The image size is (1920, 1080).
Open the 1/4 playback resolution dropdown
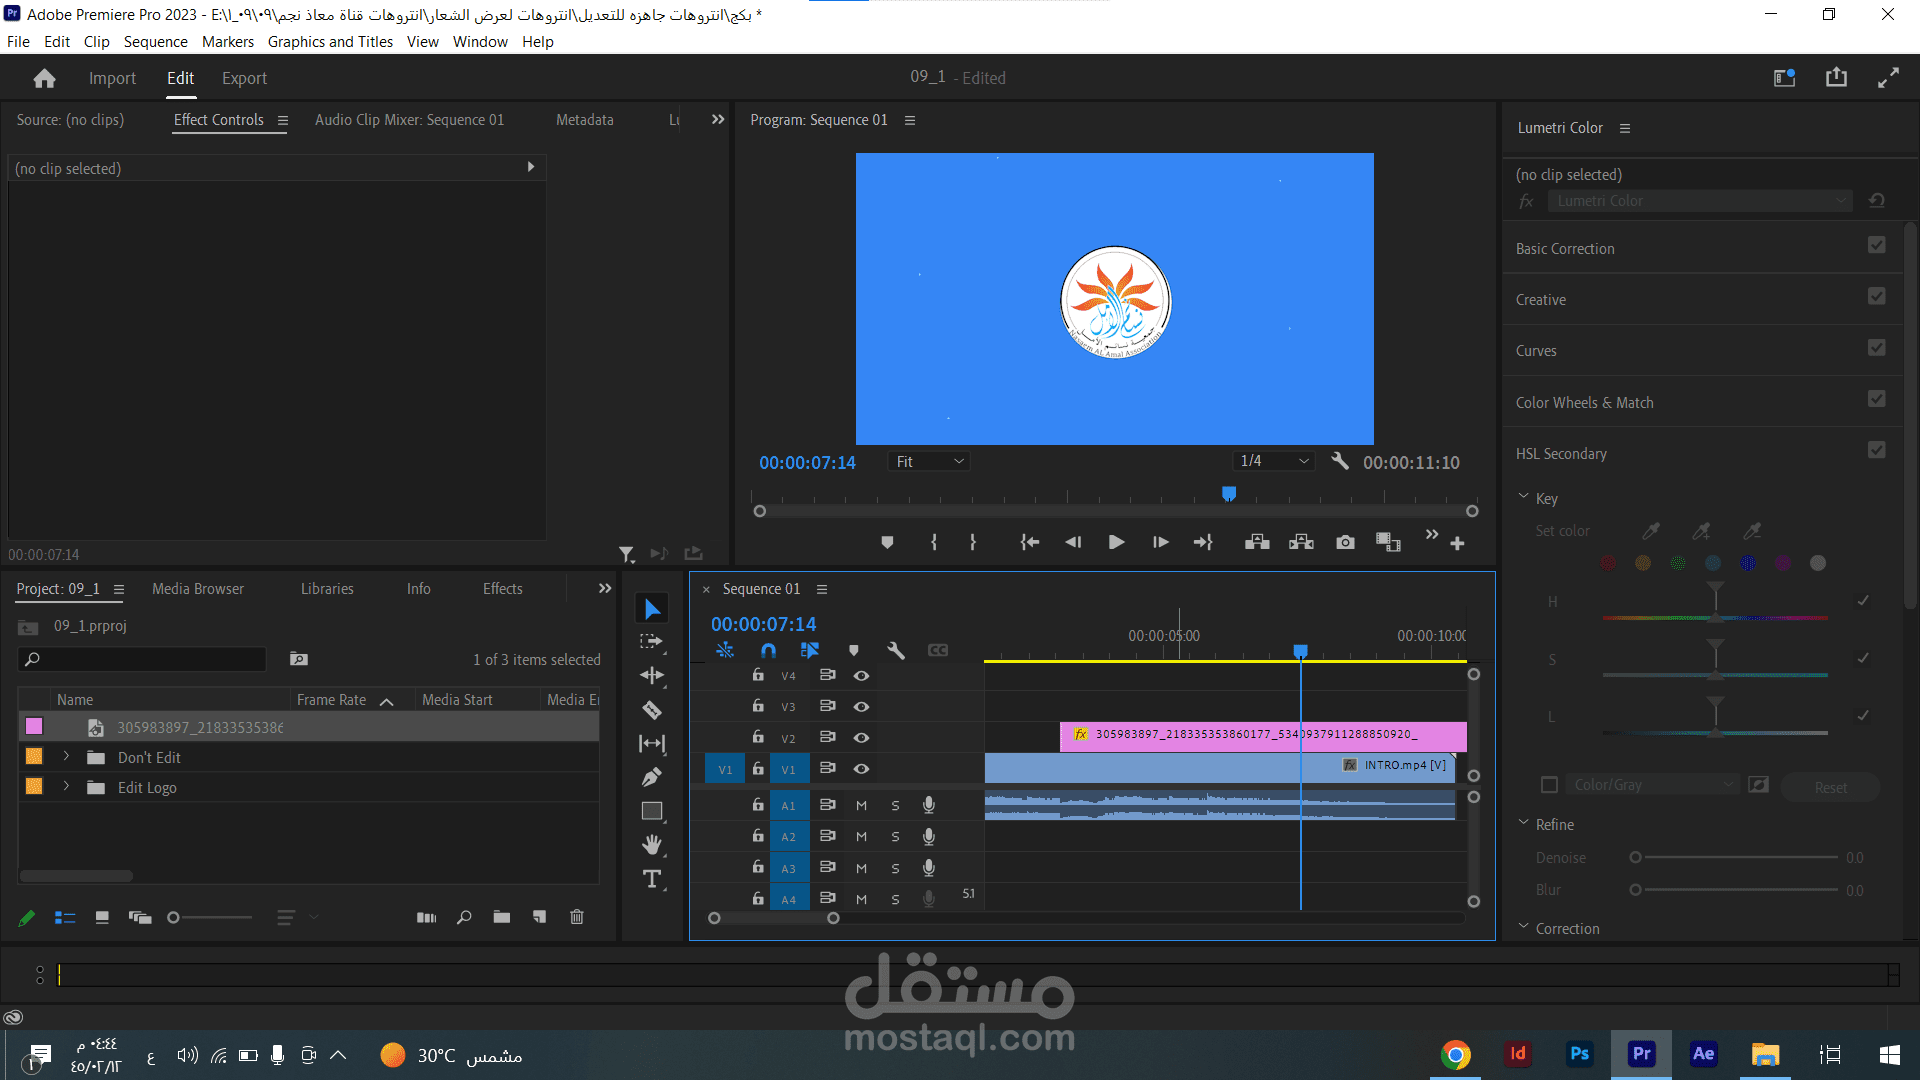coord(1273,461)
